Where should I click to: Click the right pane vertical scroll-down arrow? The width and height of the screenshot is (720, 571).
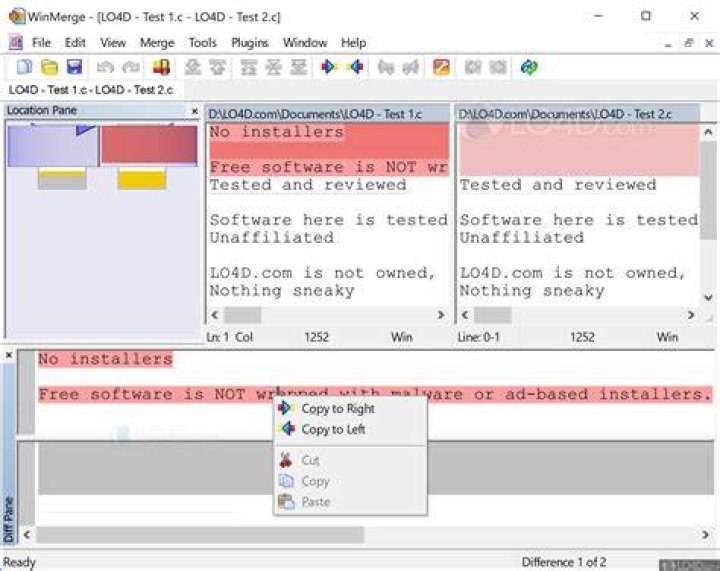click(x=708, y=297)
